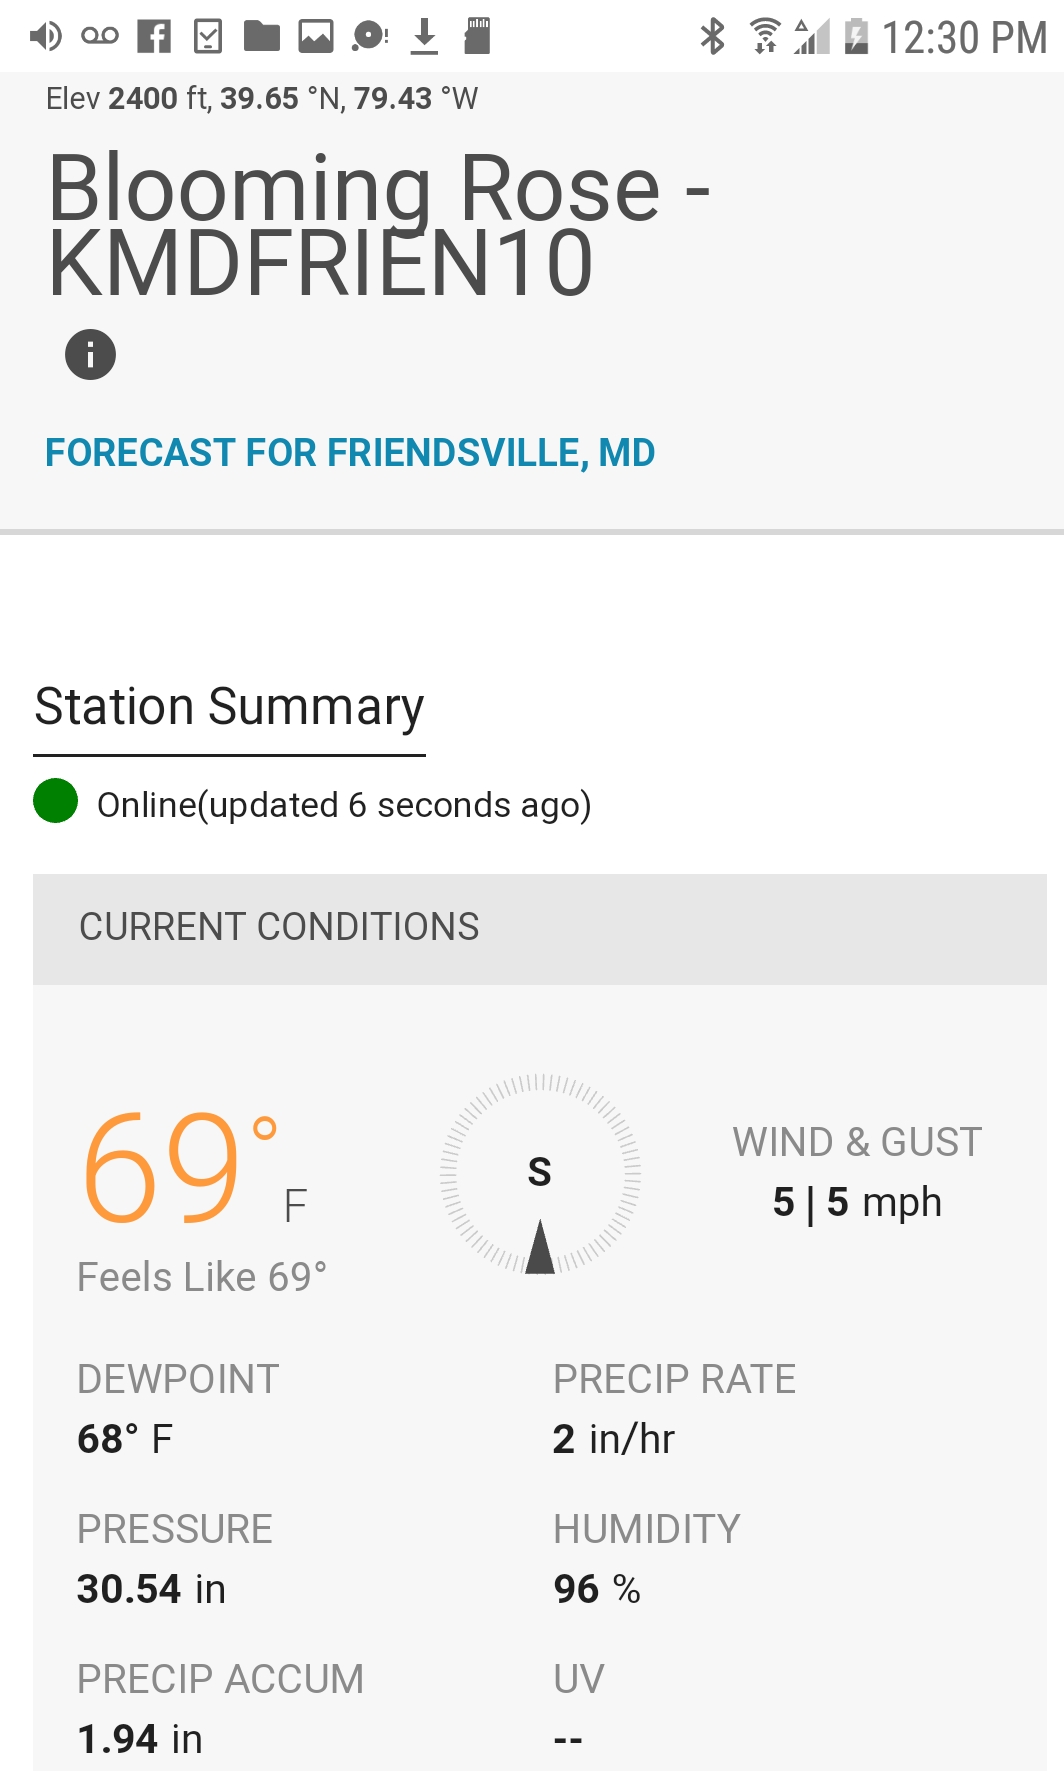Viewport: 1064px width, 1771px height.
Task: Tap the SD card notification icon
Action: 477,37
